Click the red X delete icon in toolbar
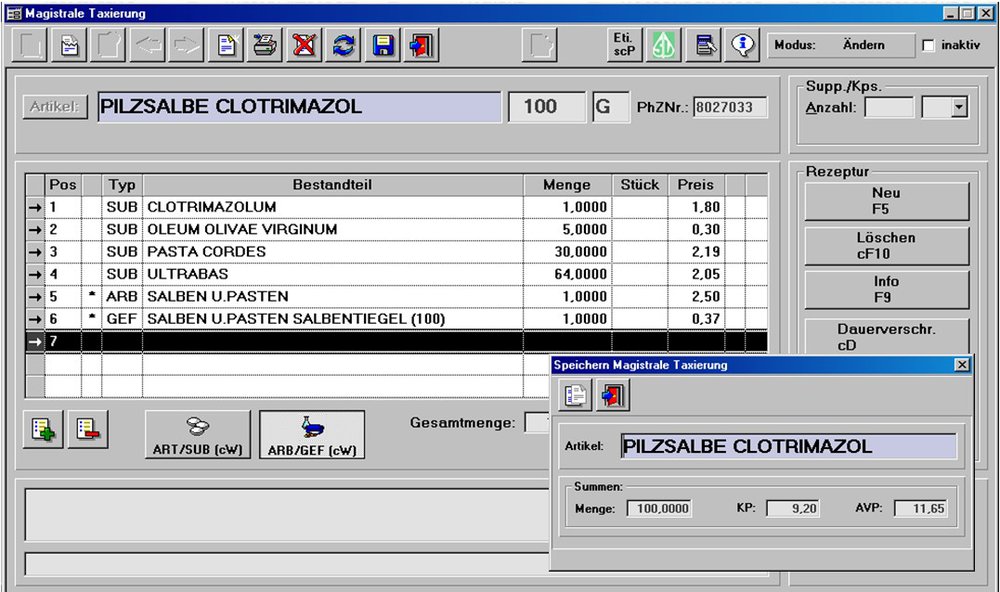1000x592 pixels. 304,46
